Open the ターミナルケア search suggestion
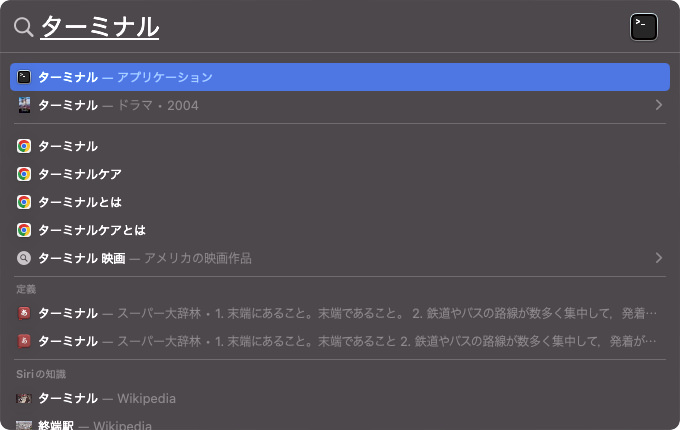680x430 pixels. 340,174
